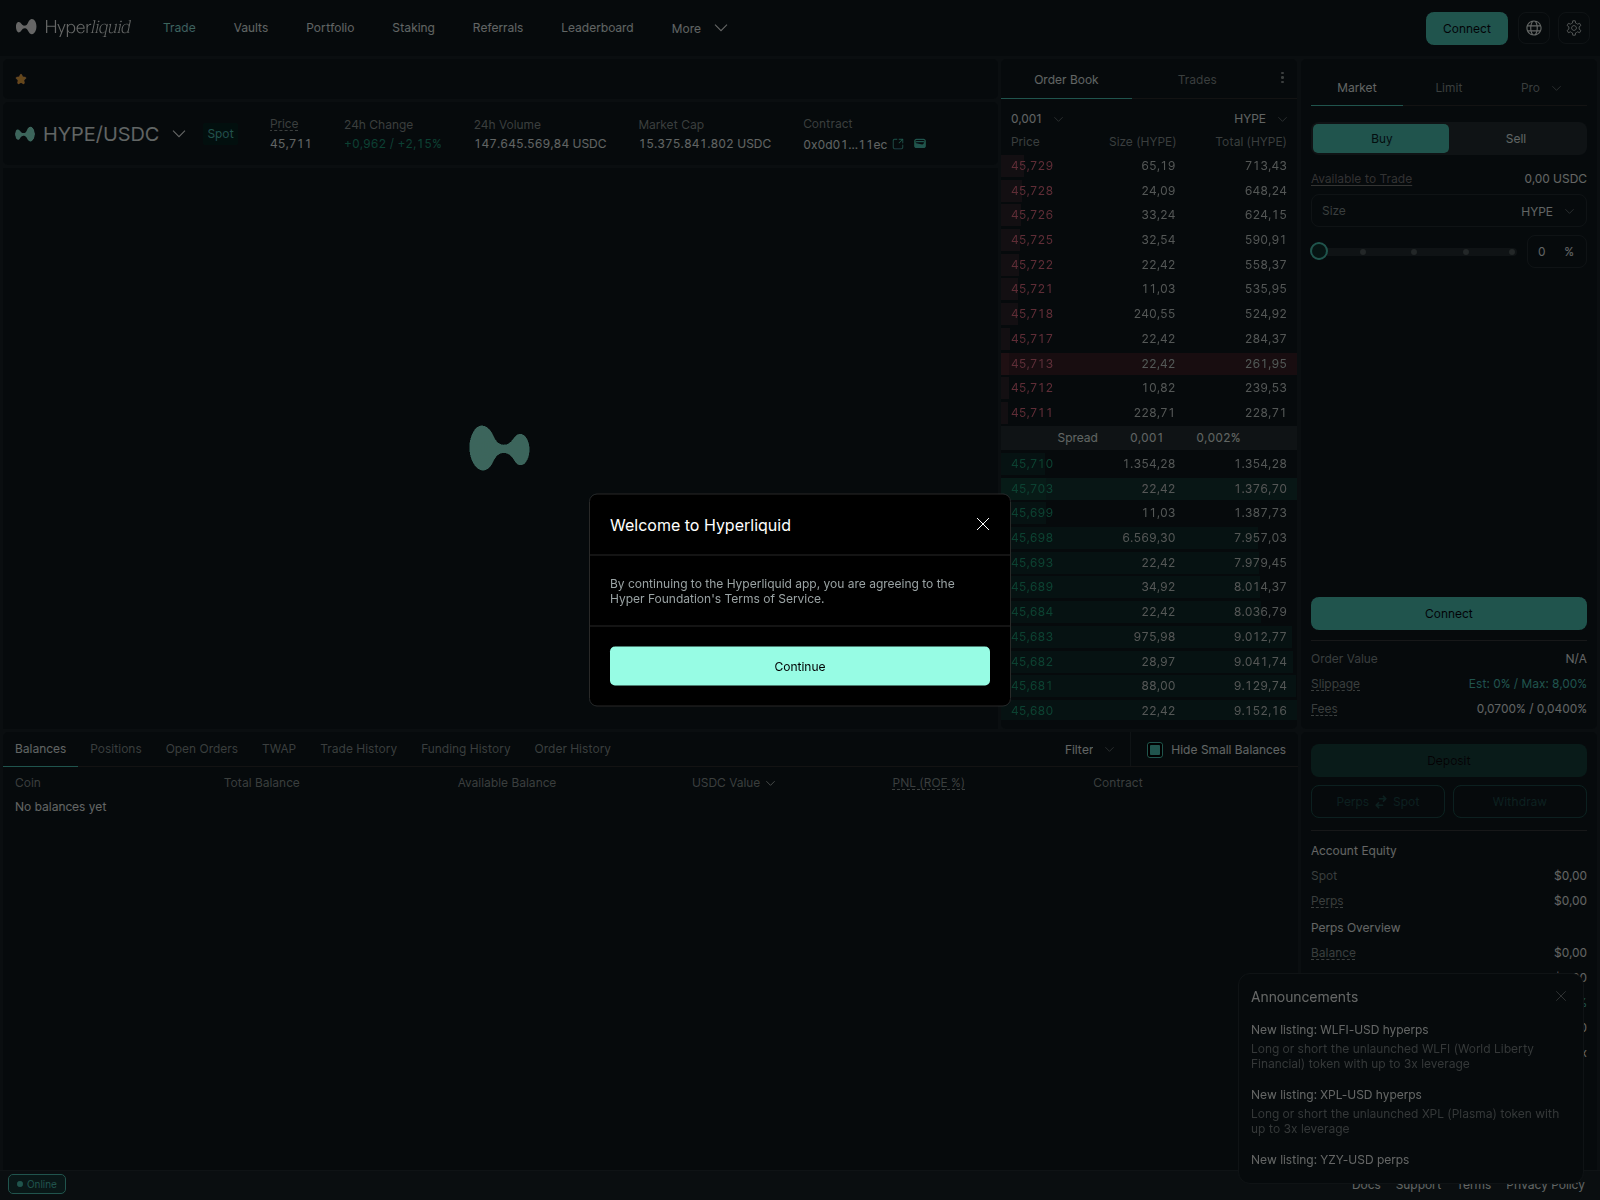The image size is (1600, 1200).
Task: Close the Announcements panel
Action: coord(1561,996)
